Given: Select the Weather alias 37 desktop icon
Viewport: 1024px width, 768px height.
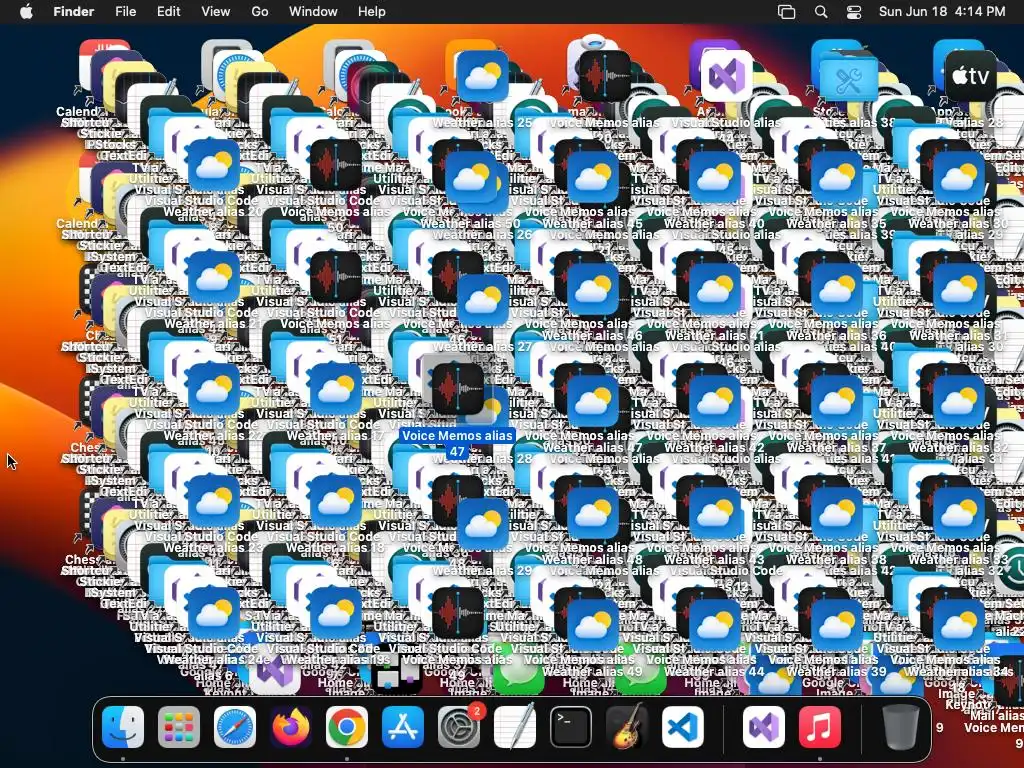Looking at the screenshot, I should pyautogui.click(x=837, y=401).
